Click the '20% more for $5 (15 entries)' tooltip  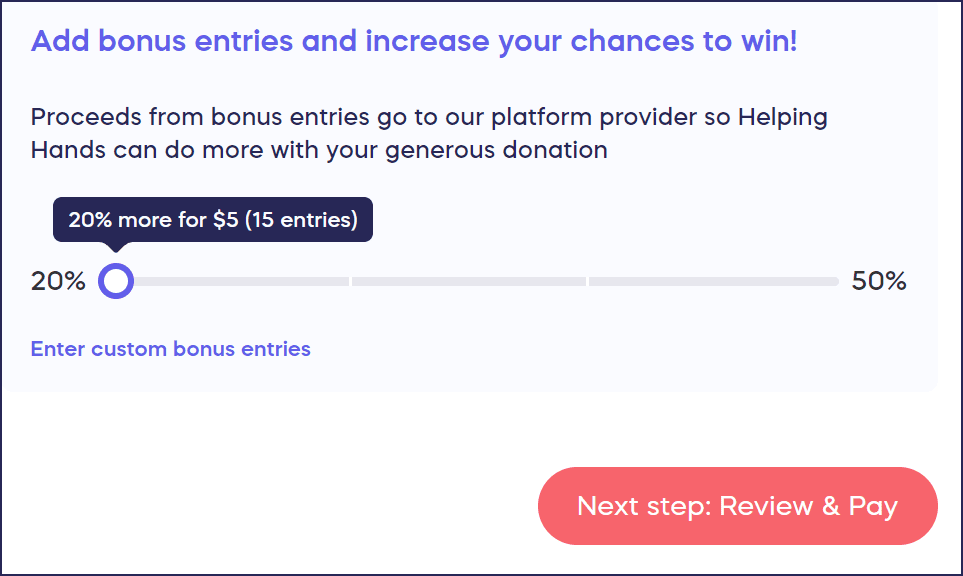(x=212, y=219)
